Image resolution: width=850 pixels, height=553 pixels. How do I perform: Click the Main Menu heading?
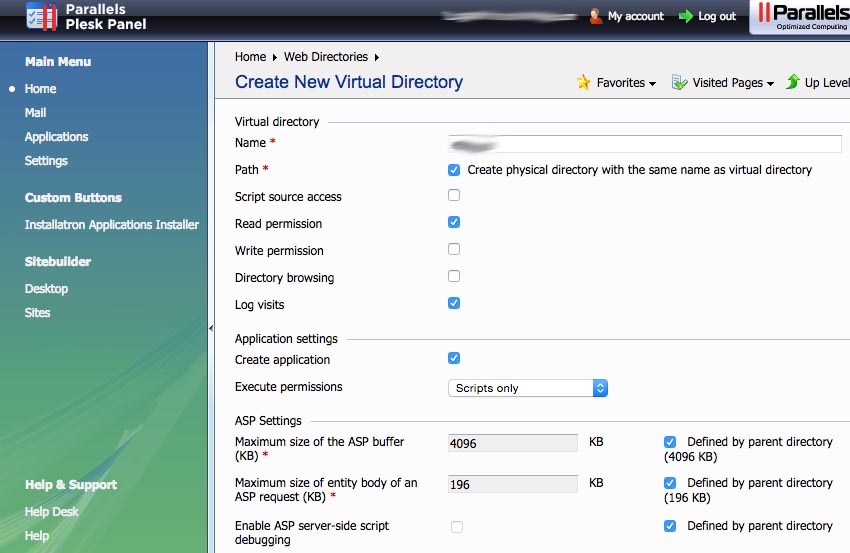pos(58,62)
